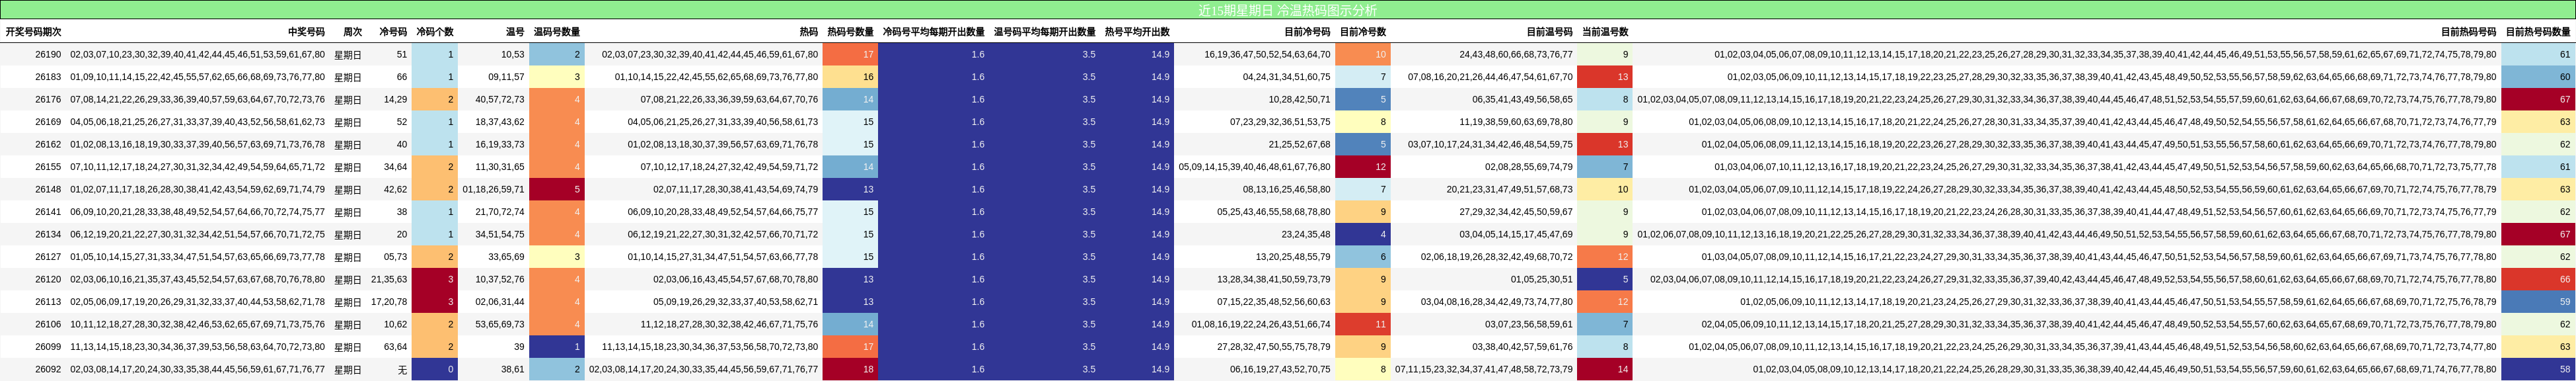
Task: Select period number 26106
Action: pyautogui.click(x=48, y=325)
